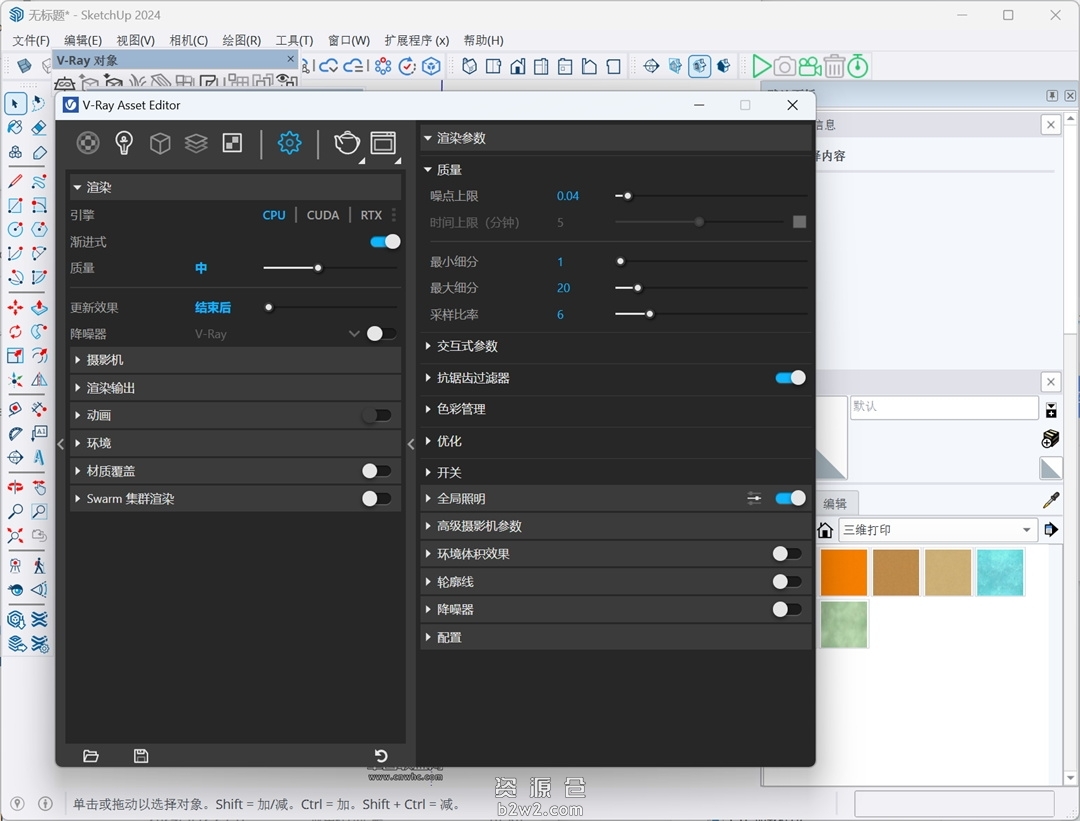Switch the render engine to CUDA

[x=322, y=214]
